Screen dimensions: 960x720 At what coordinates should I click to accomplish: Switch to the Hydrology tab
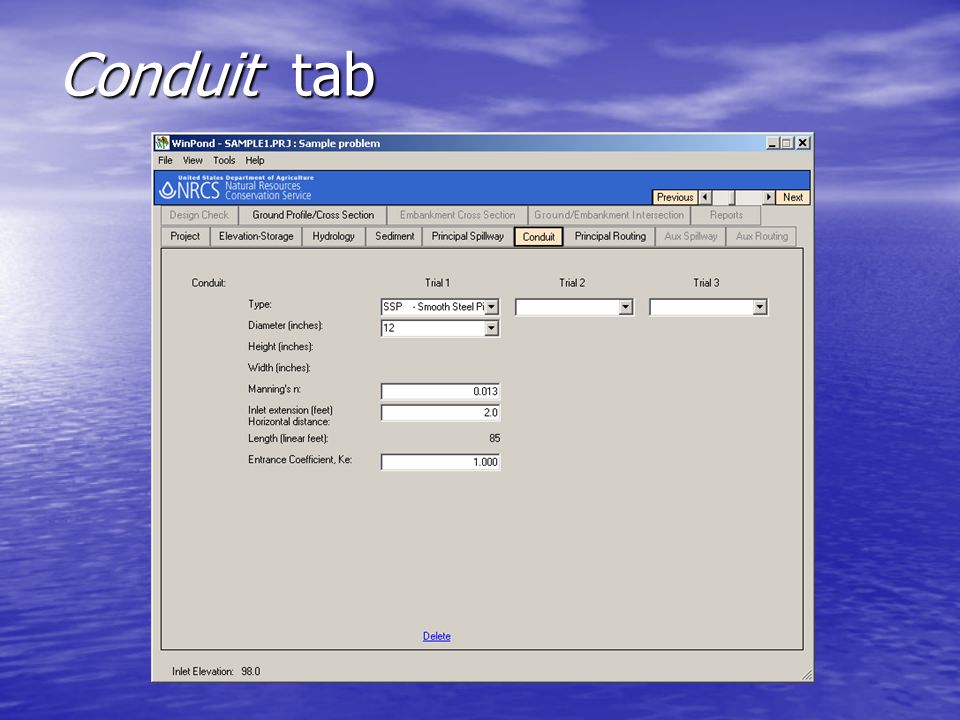pyautogui.click(x=333, y=236)
